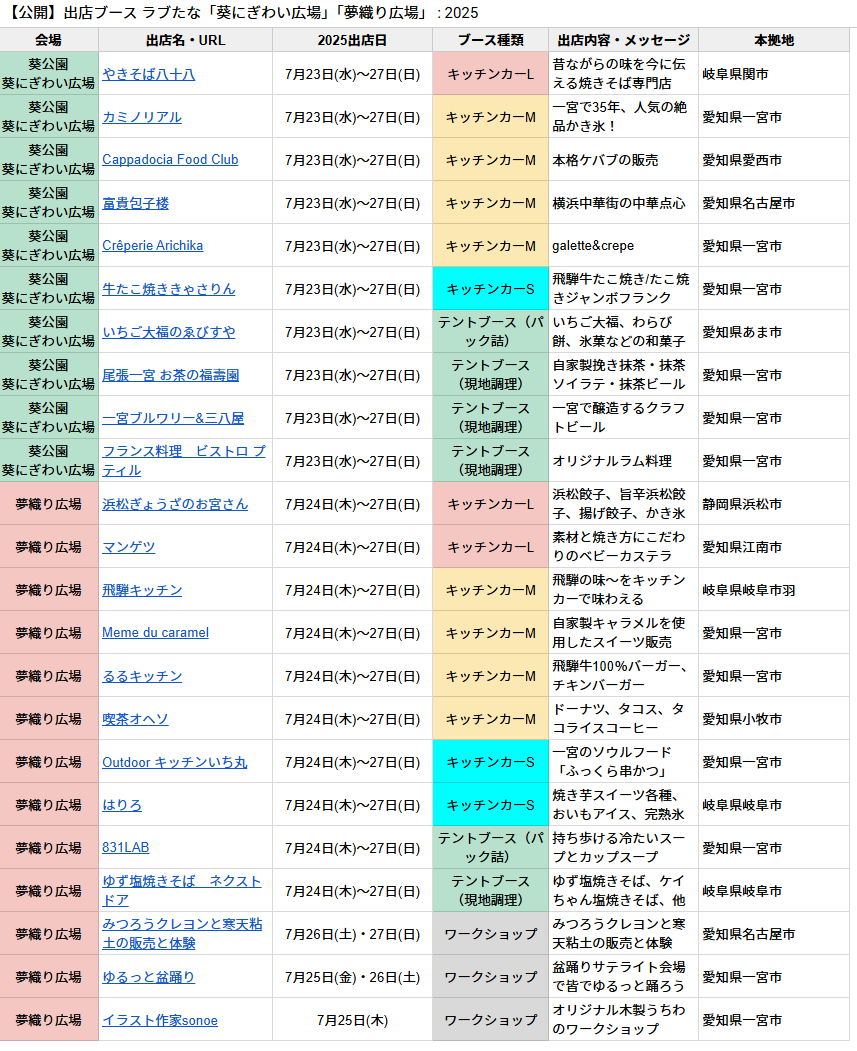Viewport: 857px width, 1051px height.
Task: Select 葵公園 葵にぎわい広場 cell in カミノリアル row
Action: [x=49, y=117]
